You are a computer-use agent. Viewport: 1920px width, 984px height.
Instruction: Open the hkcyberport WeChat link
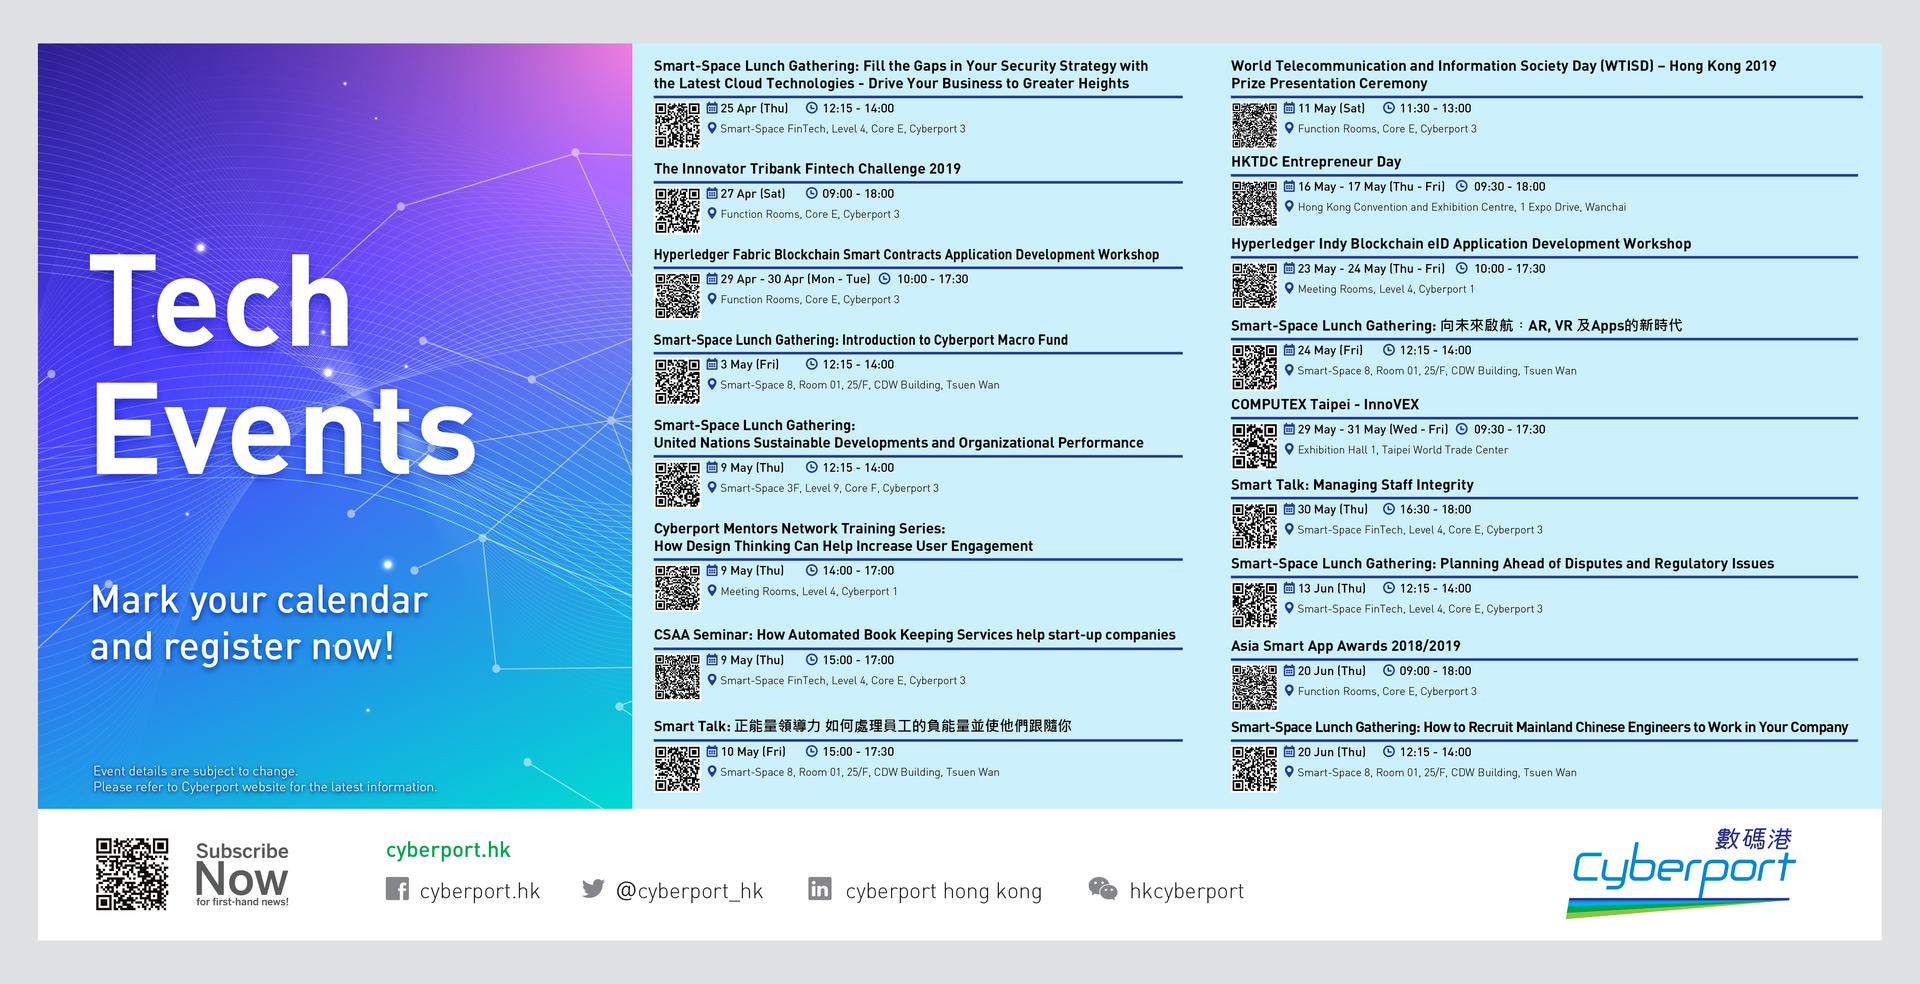point(1187,891)
